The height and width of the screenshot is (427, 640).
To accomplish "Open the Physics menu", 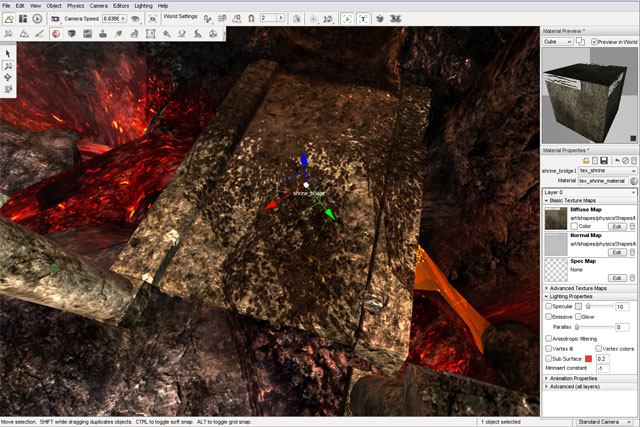I will tap(75, 6).
